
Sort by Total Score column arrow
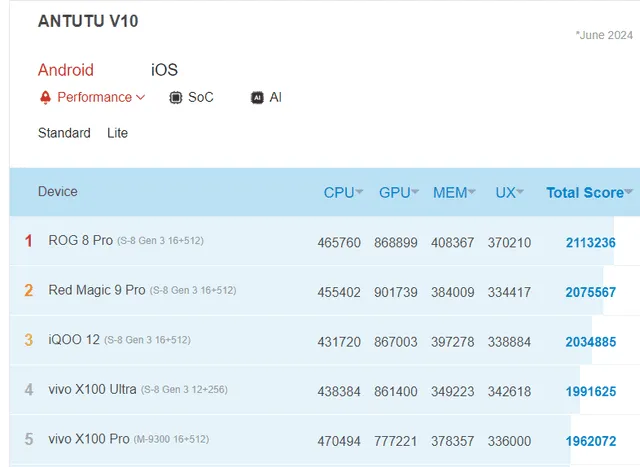[629, 191]
